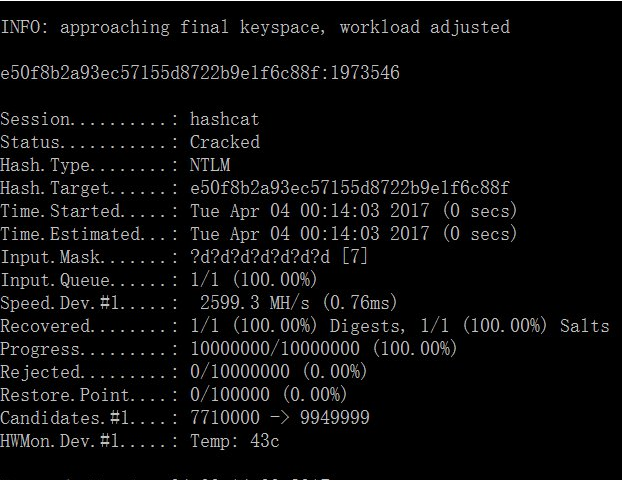The width and height of the screenshot is (622, 480).
Task: Click the Restore.Point 0/100000 value
Action: (x=230, y=394)
